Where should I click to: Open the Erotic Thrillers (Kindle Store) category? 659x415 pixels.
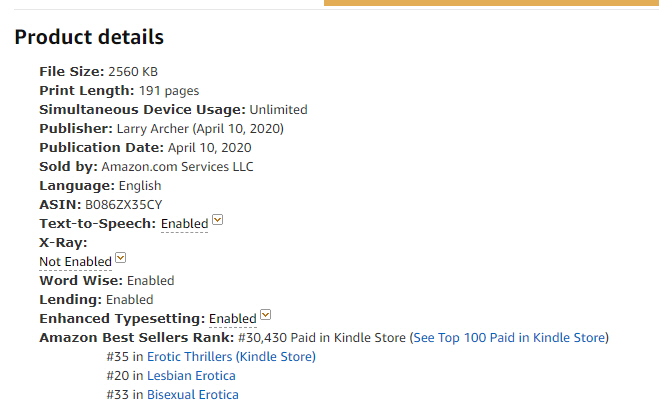pyautogui.click(x=231, y=357)
